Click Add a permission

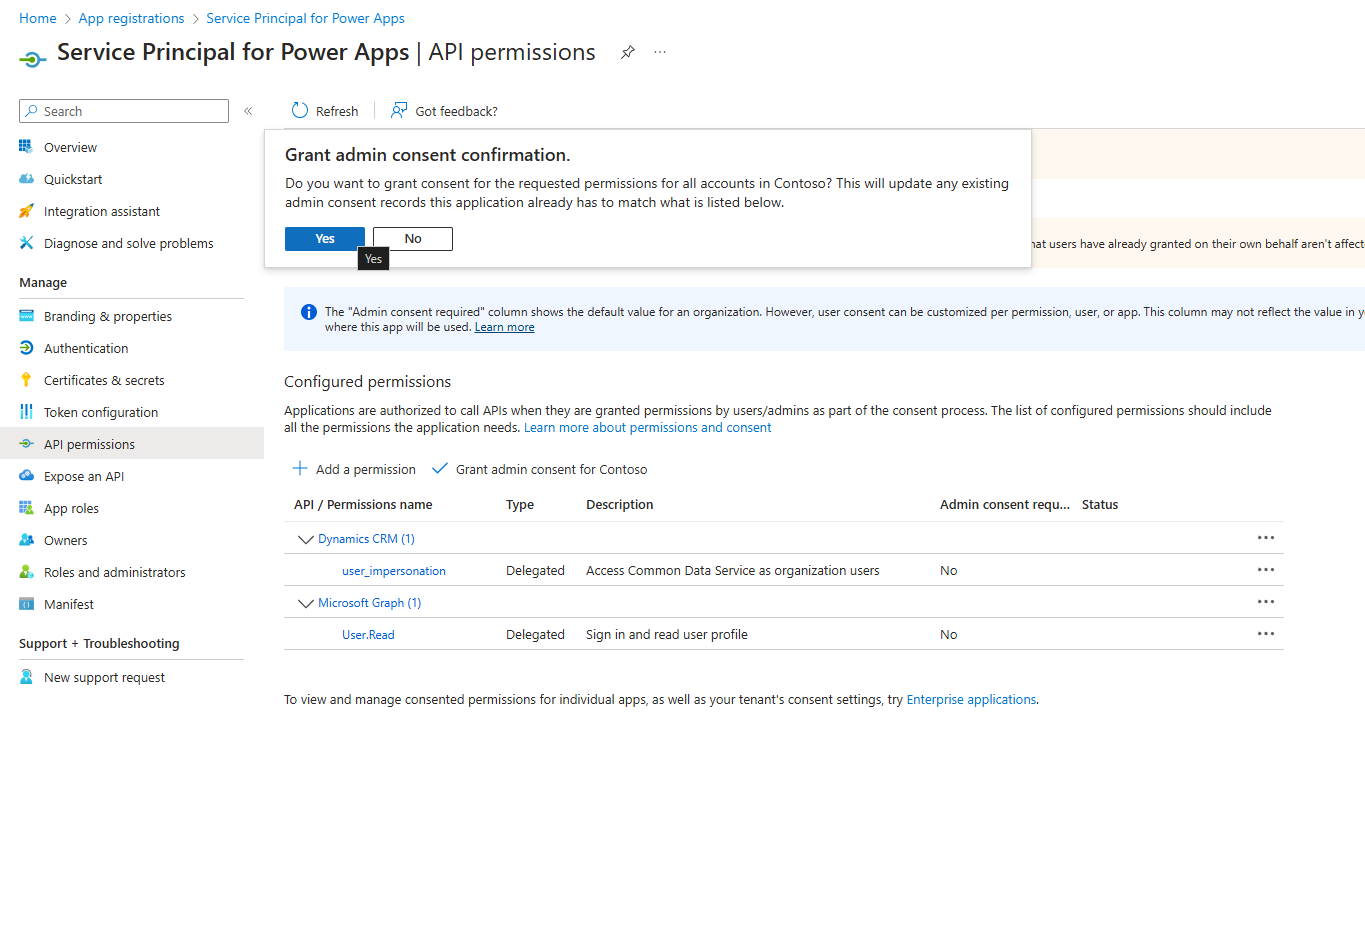click(354, 469)
